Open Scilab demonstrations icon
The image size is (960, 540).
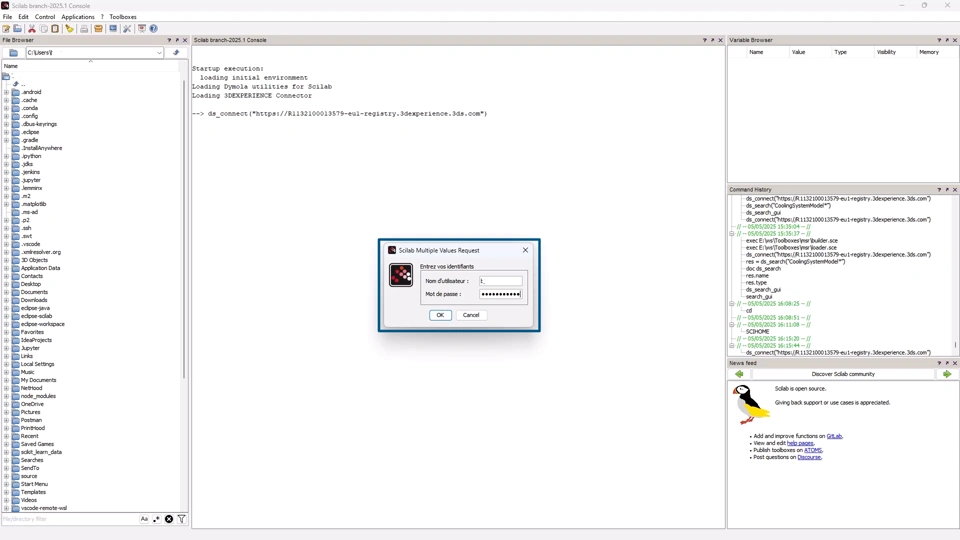click(141, 29)
